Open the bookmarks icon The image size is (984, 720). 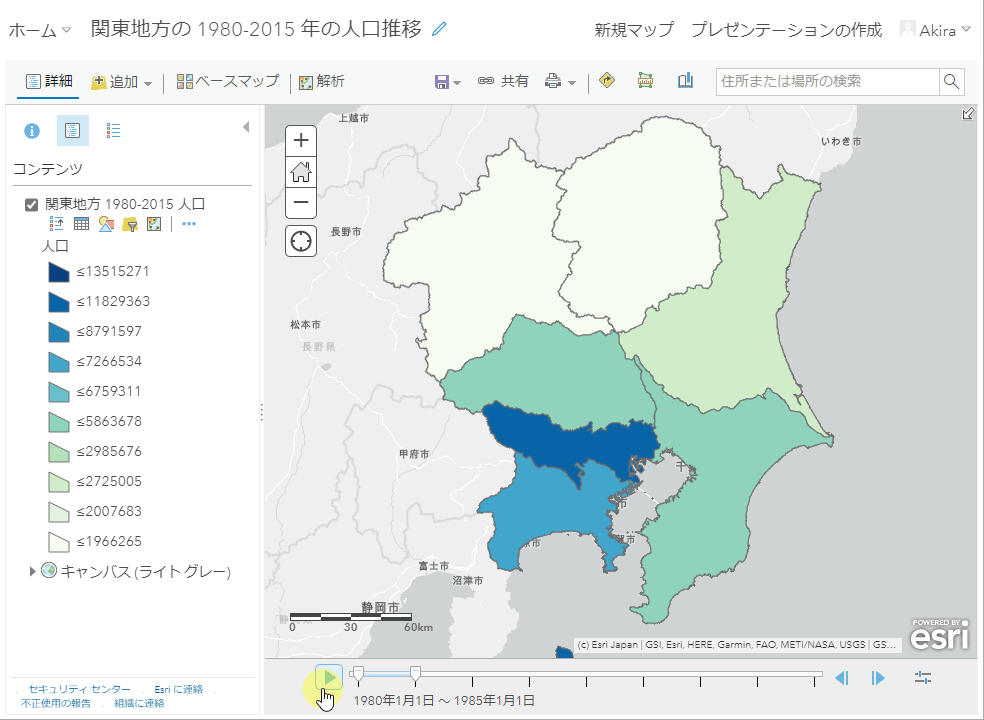pyautogui.click(x=685, y=80)
